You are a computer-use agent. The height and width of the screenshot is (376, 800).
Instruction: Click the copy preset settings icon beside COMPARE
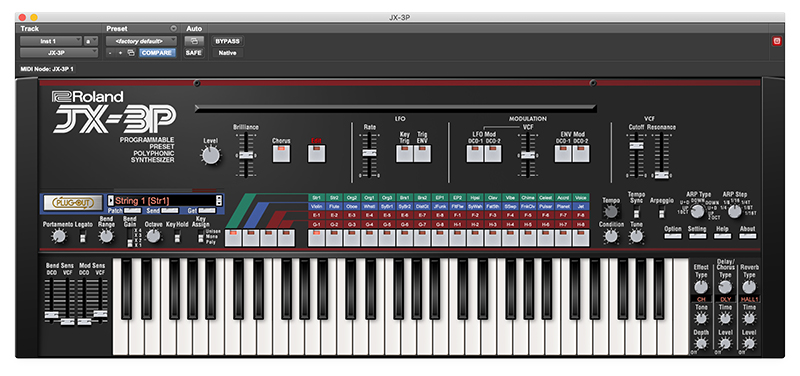(131, 53)
